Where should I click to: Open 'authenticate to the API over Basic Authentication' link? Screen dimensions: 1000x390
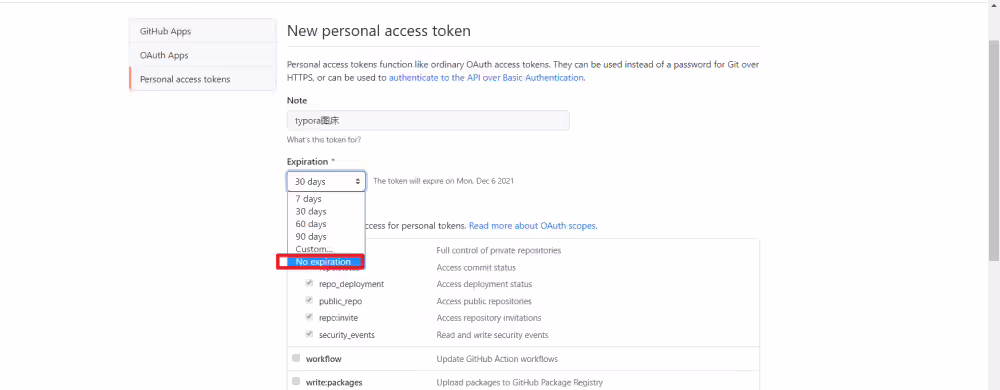486,78
